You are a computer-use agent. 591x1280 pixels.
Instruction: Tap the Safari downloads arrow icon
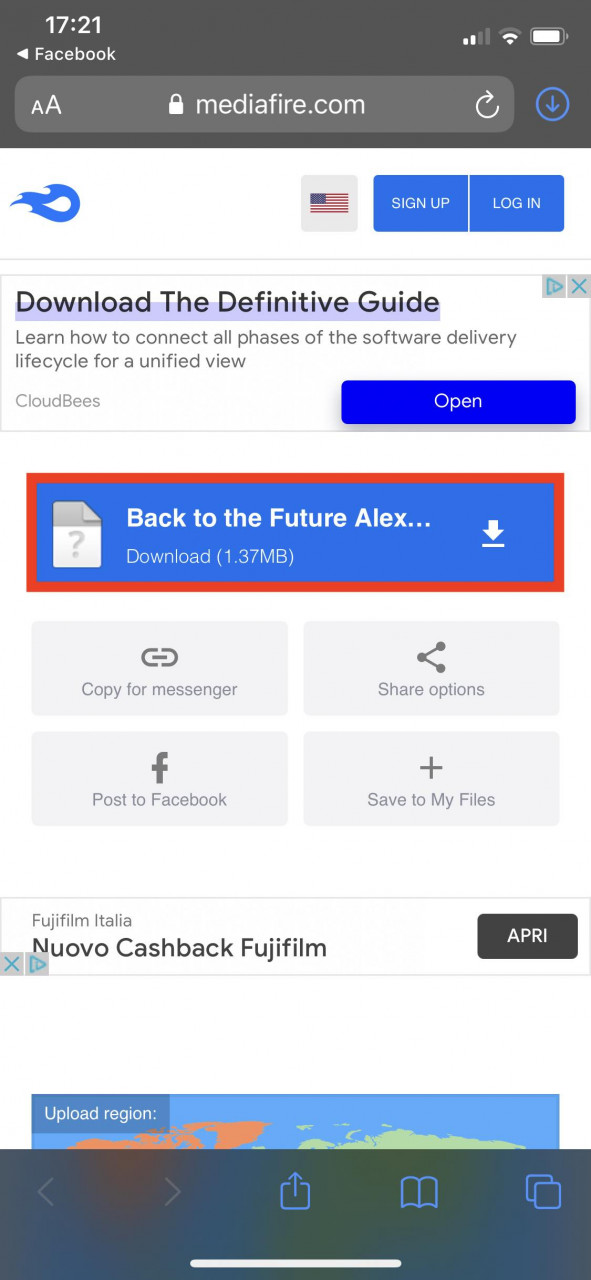(553, 104)
